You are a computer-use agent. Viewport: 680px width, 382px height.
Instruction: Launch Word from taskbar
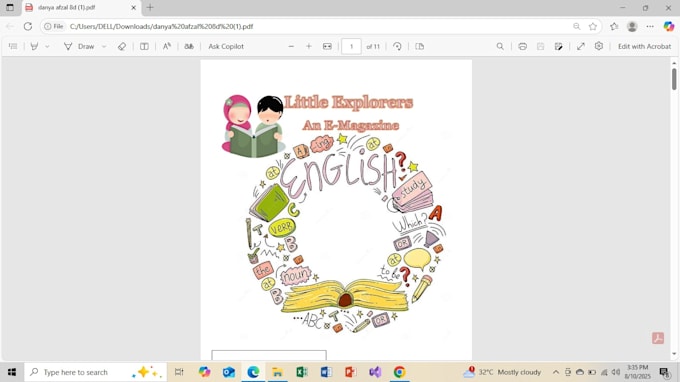click(x=326, y=372)
